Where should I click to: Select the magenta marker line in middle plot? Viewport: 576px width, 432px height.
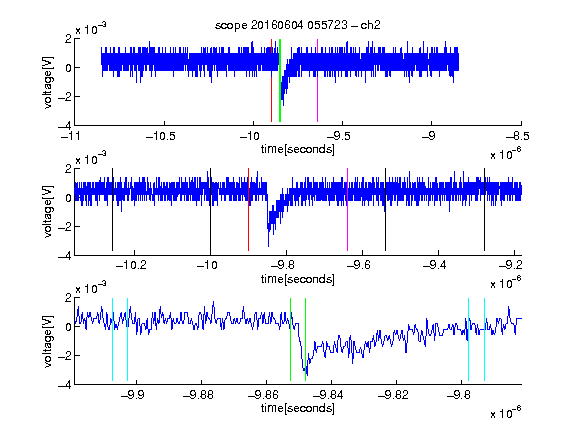[348, 209]
